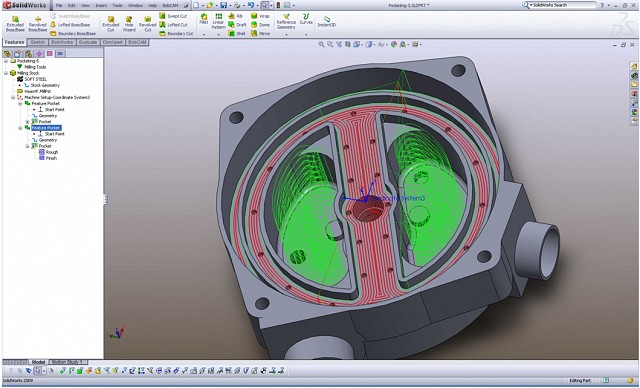Click the Extruded Cut tool
The width and height of the screenshot is (640, 388).
pyautogui.click(x=110, y=24)
